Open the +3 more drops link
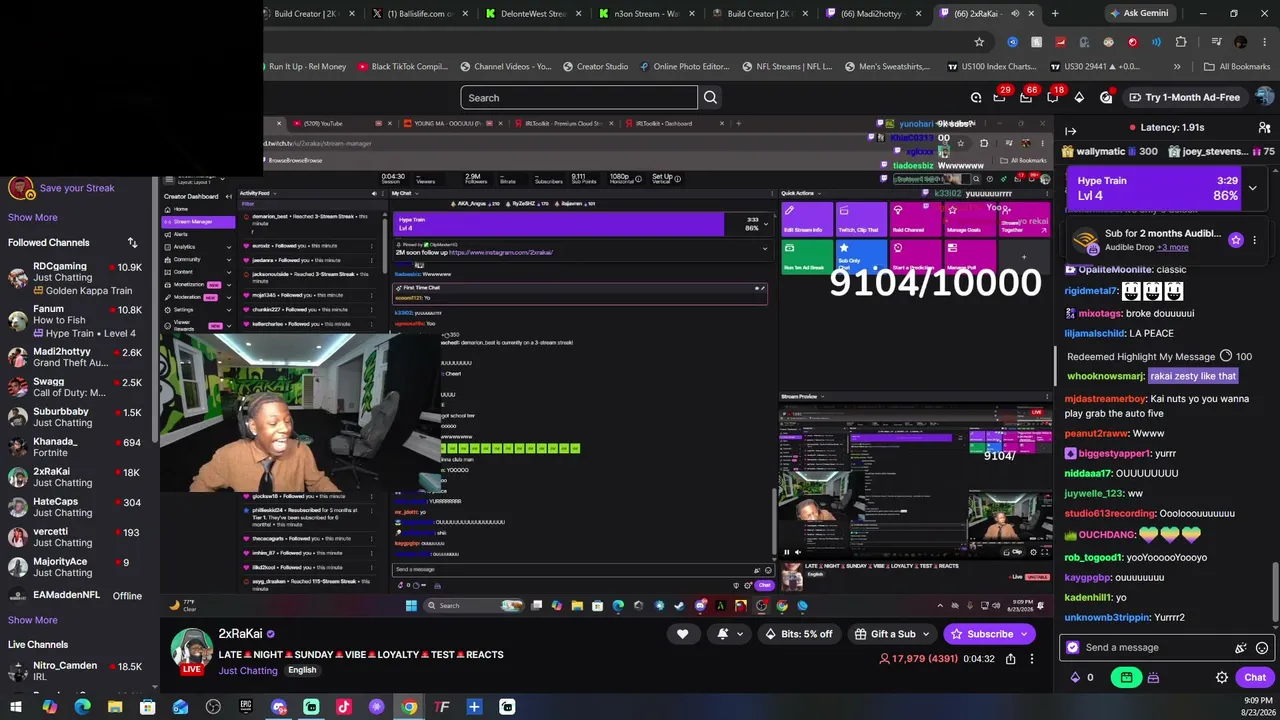The image size is (1280, 720). click(x=1173, y=247)
